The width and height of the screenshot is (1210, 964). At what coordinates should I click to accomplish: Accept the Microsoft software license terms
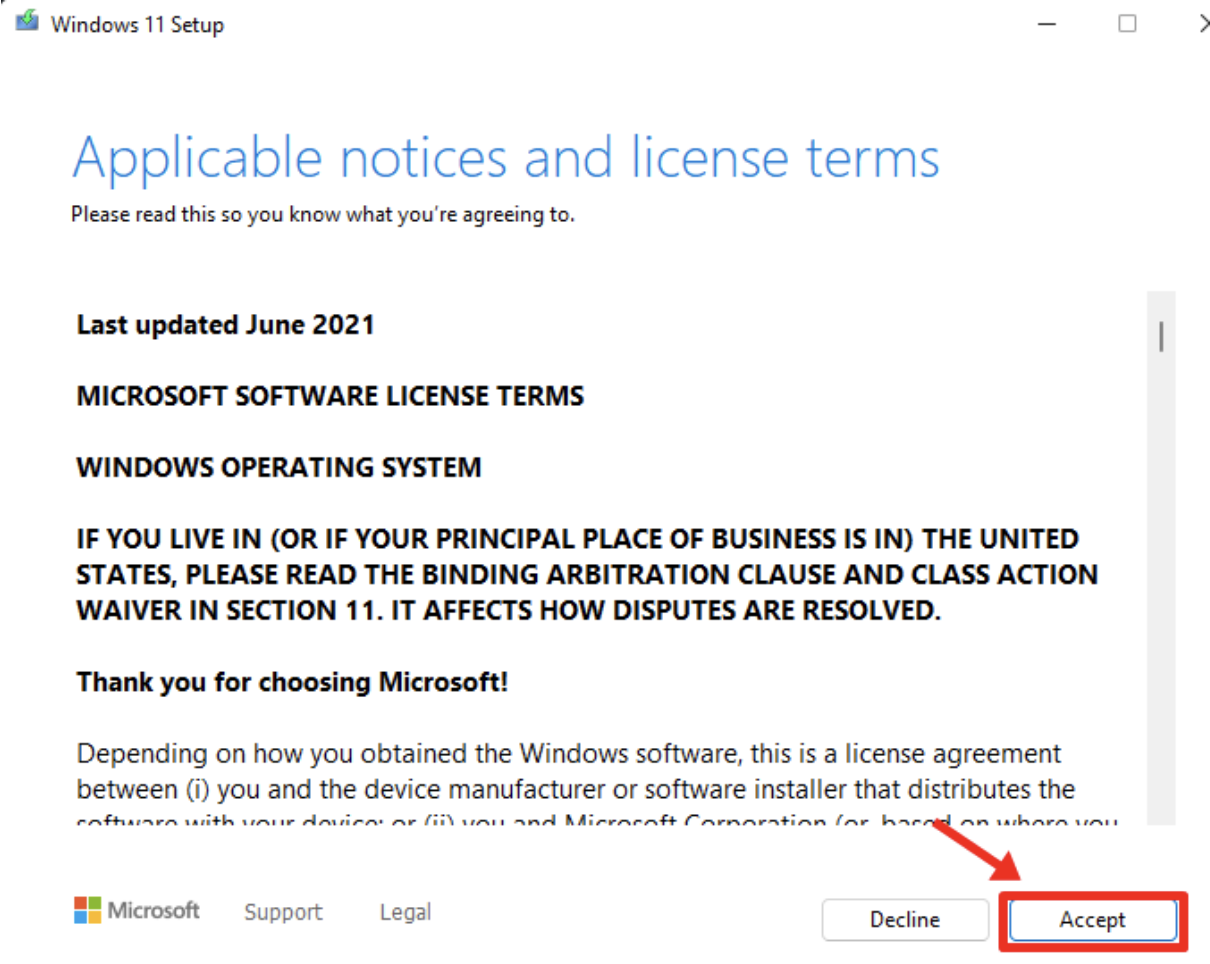click(x=1091, y=920)
